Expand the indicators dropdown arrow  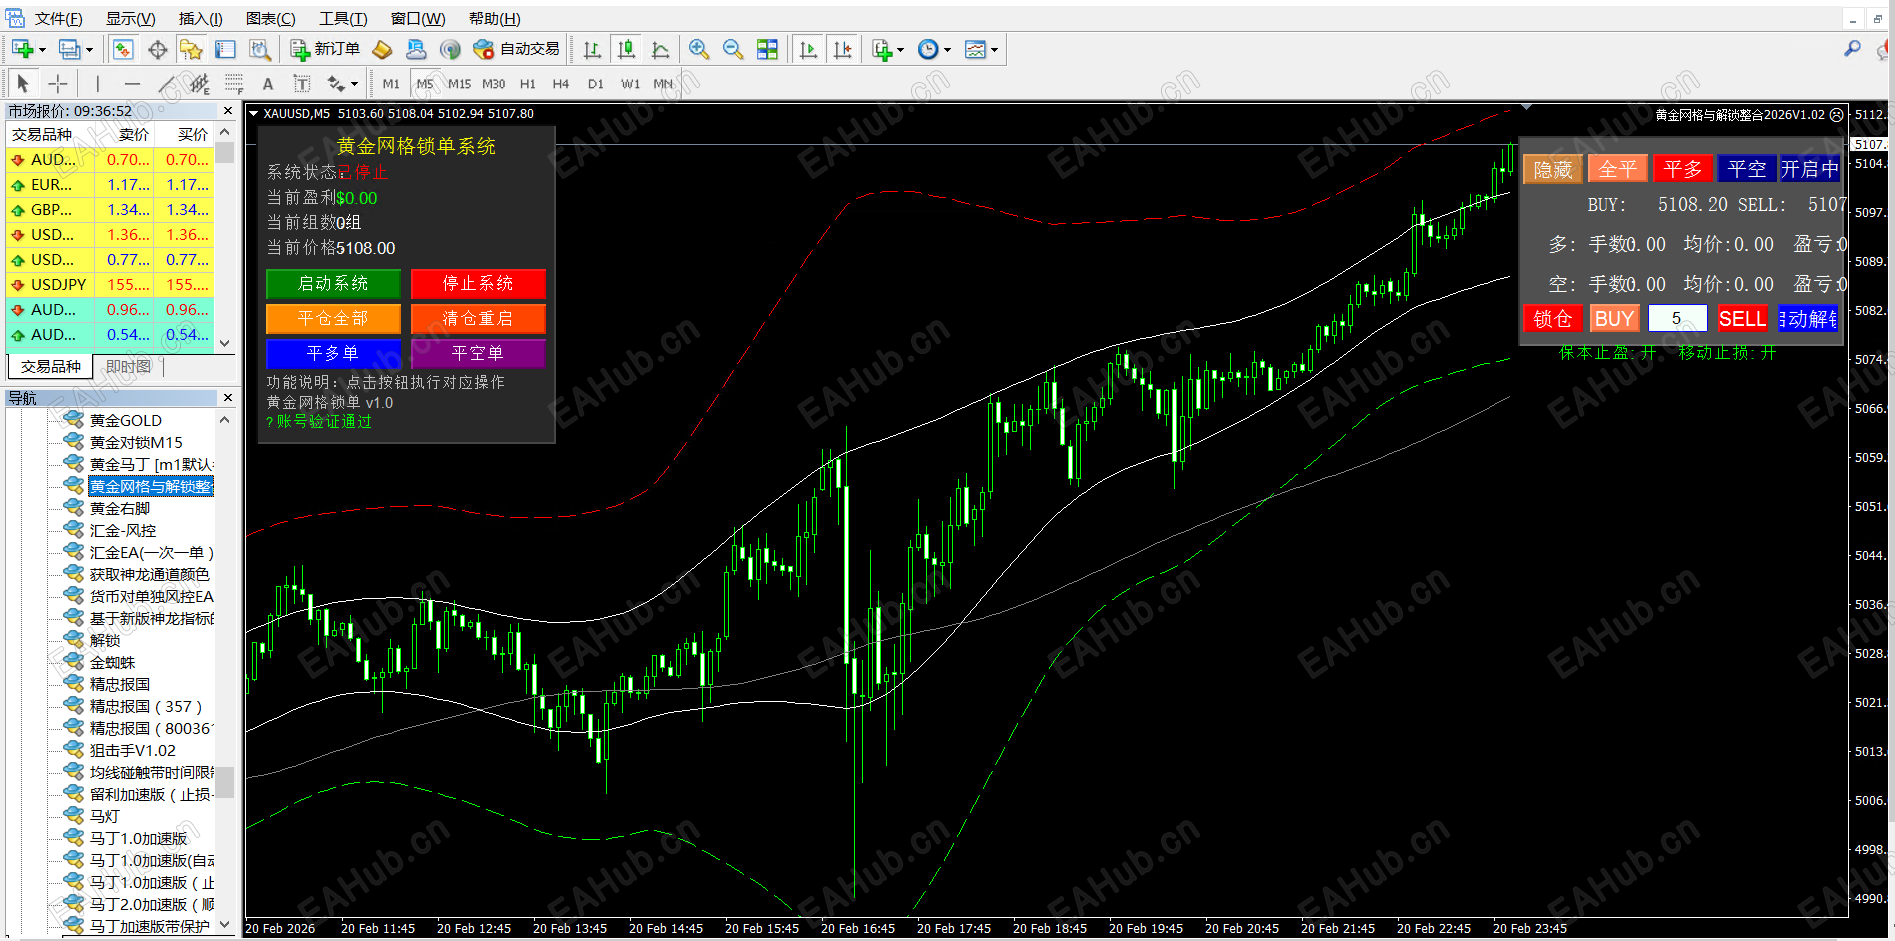(x=900, y=50)
